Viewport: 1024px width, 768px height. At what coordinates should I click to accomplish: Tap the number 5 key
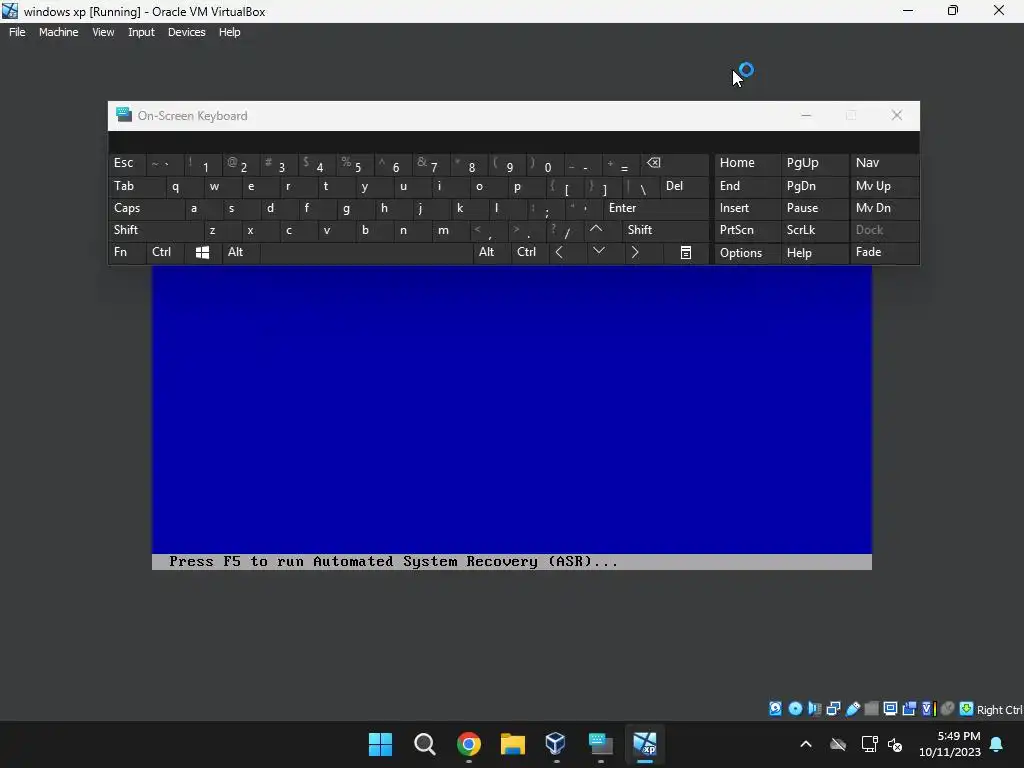pyautogui.click(x=355, y=165)
